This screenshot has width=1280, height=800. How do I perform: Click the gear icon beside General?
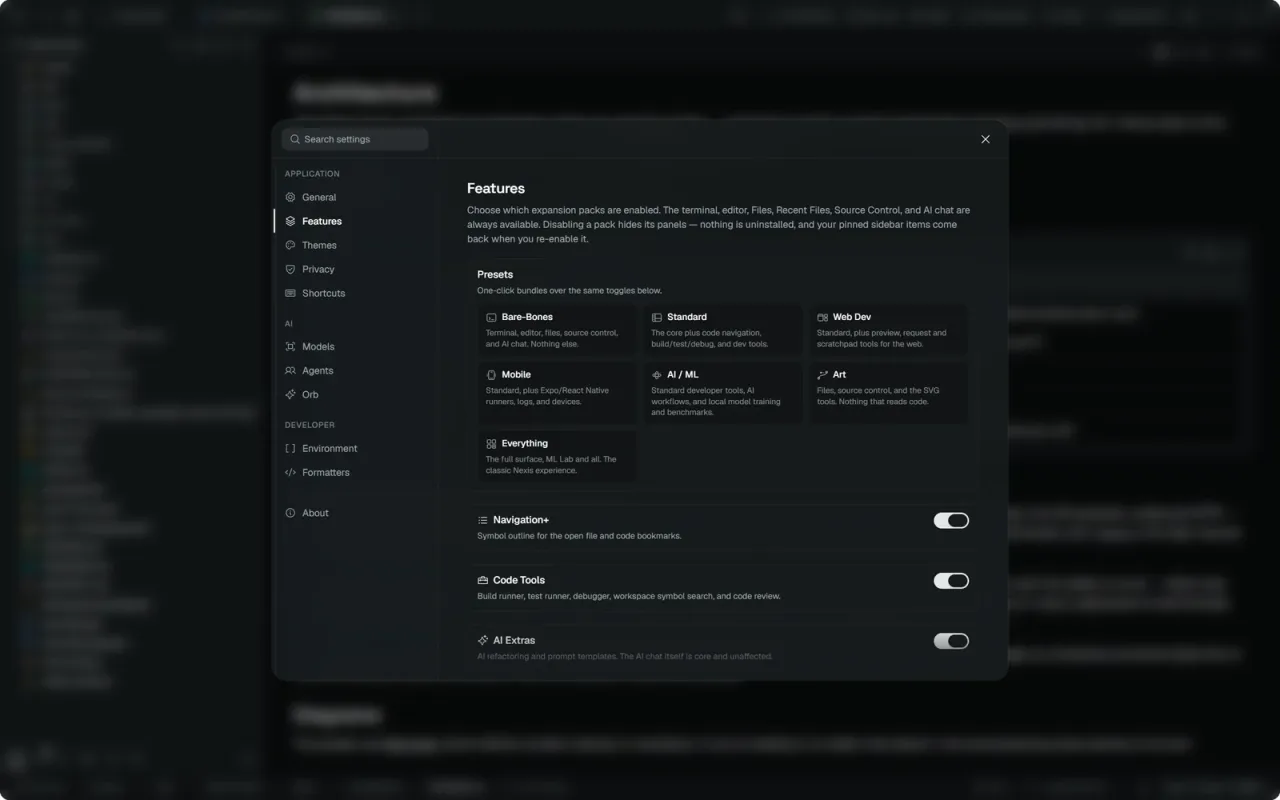(x=290, y=197)
